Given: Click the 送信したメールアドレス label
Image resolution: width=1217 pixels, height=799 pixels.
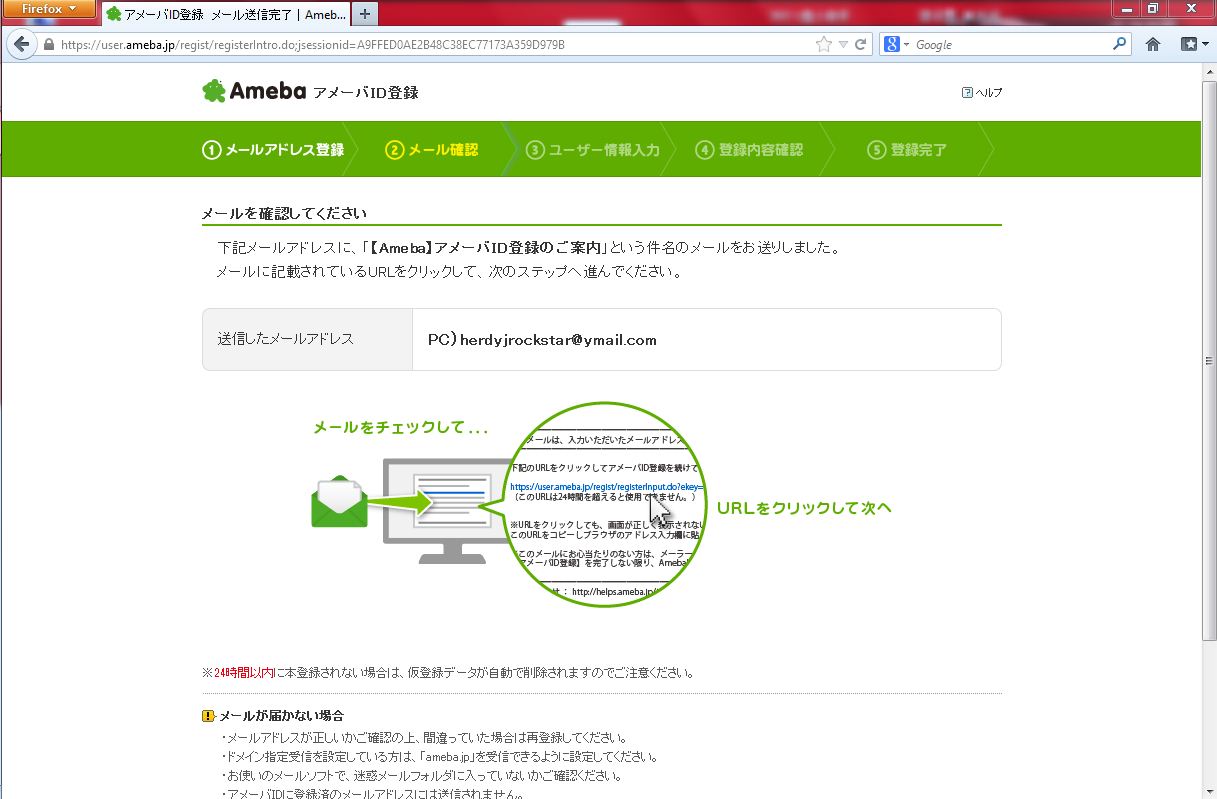Looking at the screenshot, I should [x=286, y=339].
